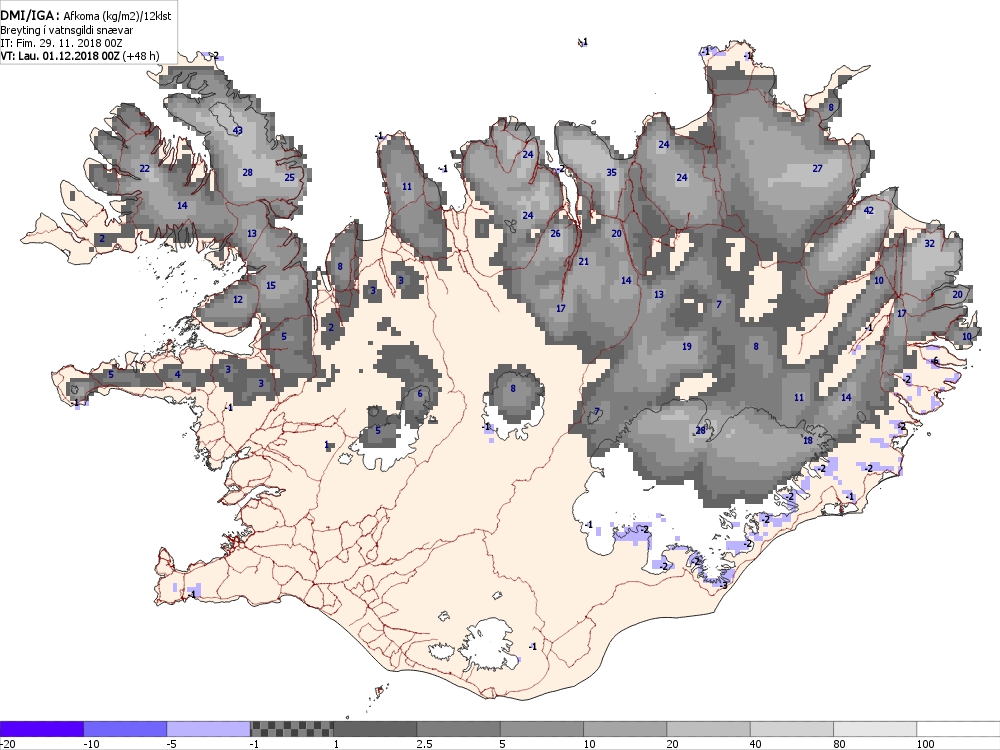Click the darkest purple legend swatch (-20 to -10)
Screen dimensions: 1000x750
tap(41, 728)
